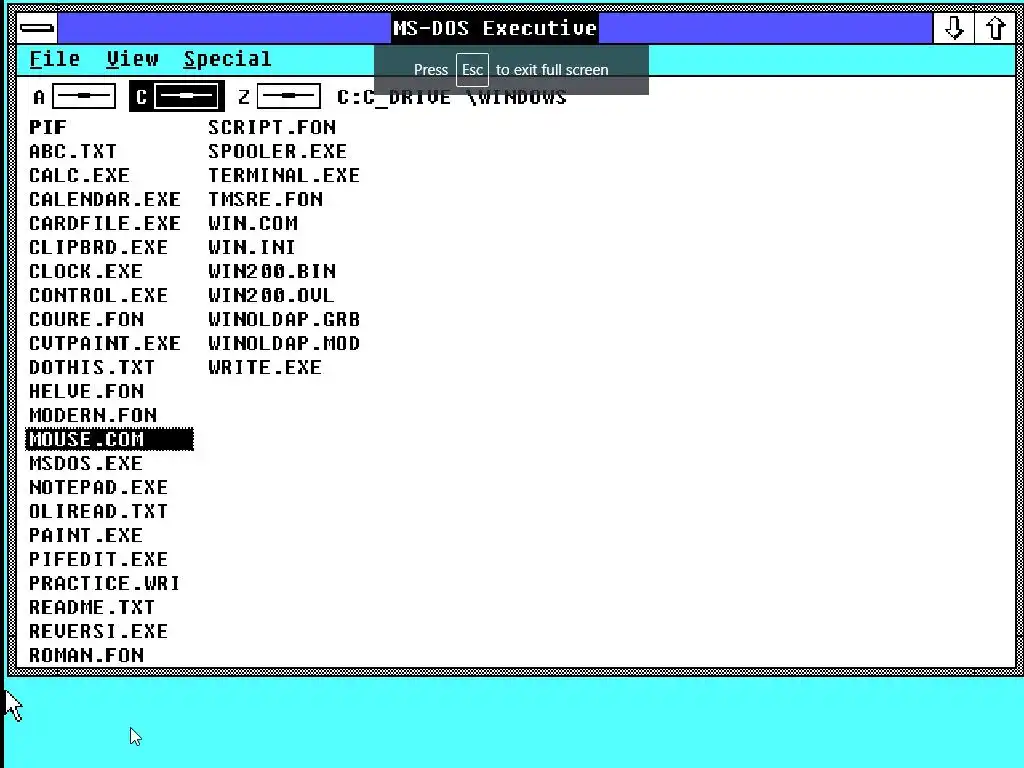Select PRACTICE.WRI document
Image resolution: width=1024 pixels, height=768 pixels.
tap(104, 583)
